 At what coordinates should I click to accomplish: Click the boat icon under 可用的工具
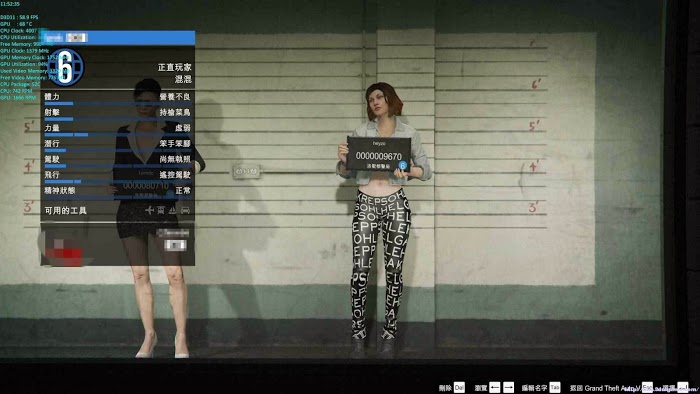coord(173,210)
